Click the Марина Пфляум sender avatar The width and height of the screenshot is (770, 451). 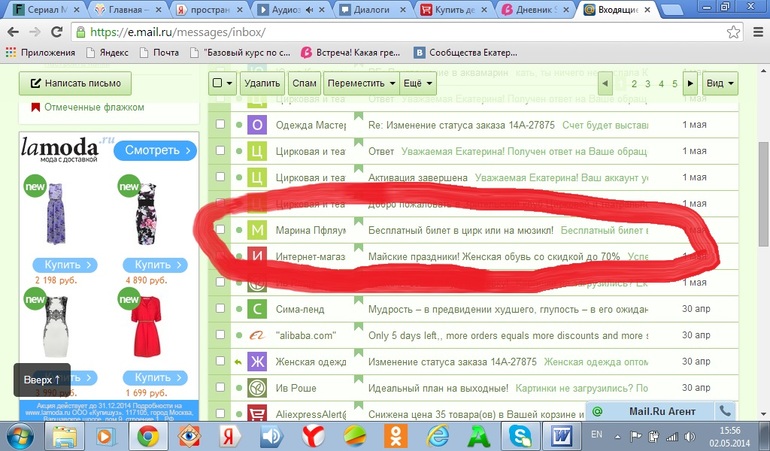pos(257,230)
